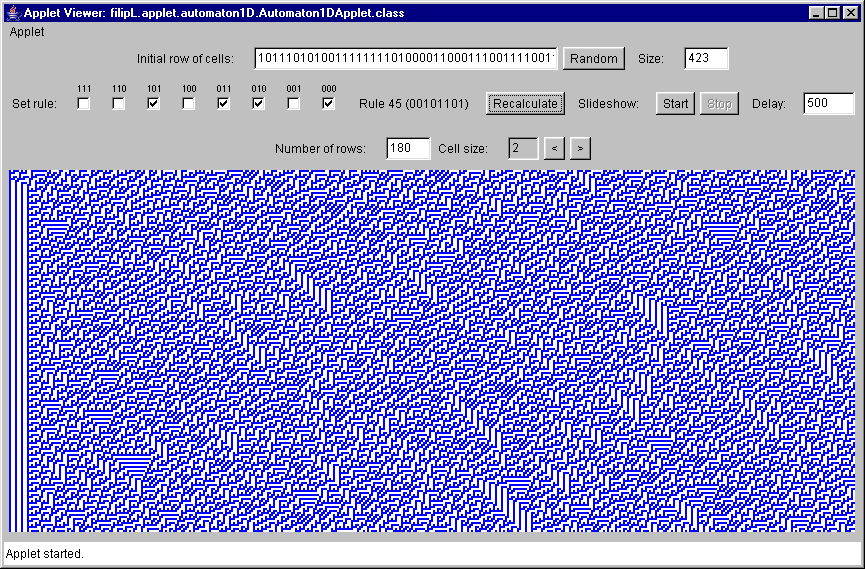
Task: Start the slideshow
Action: coord(676,103)
